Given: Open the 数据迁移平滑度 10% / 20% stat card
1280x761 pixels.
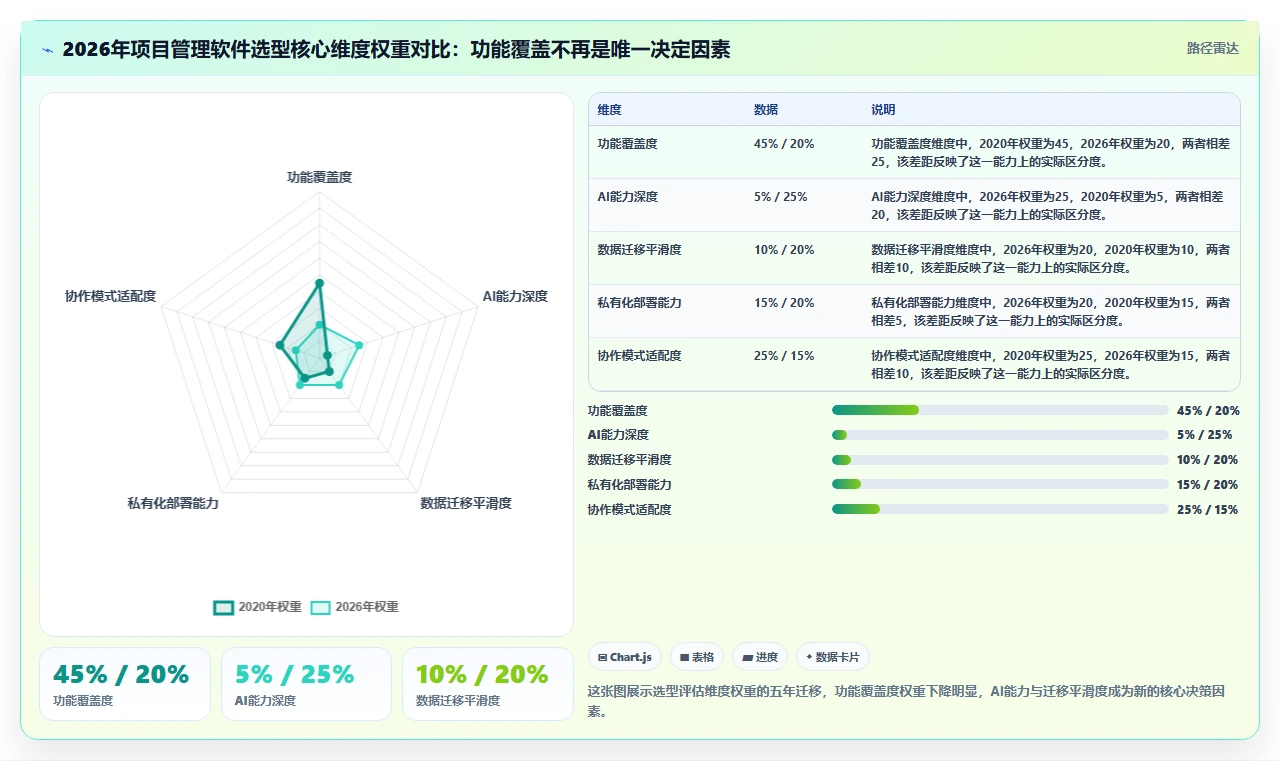Looking at the screenshot, I should 488,684.
